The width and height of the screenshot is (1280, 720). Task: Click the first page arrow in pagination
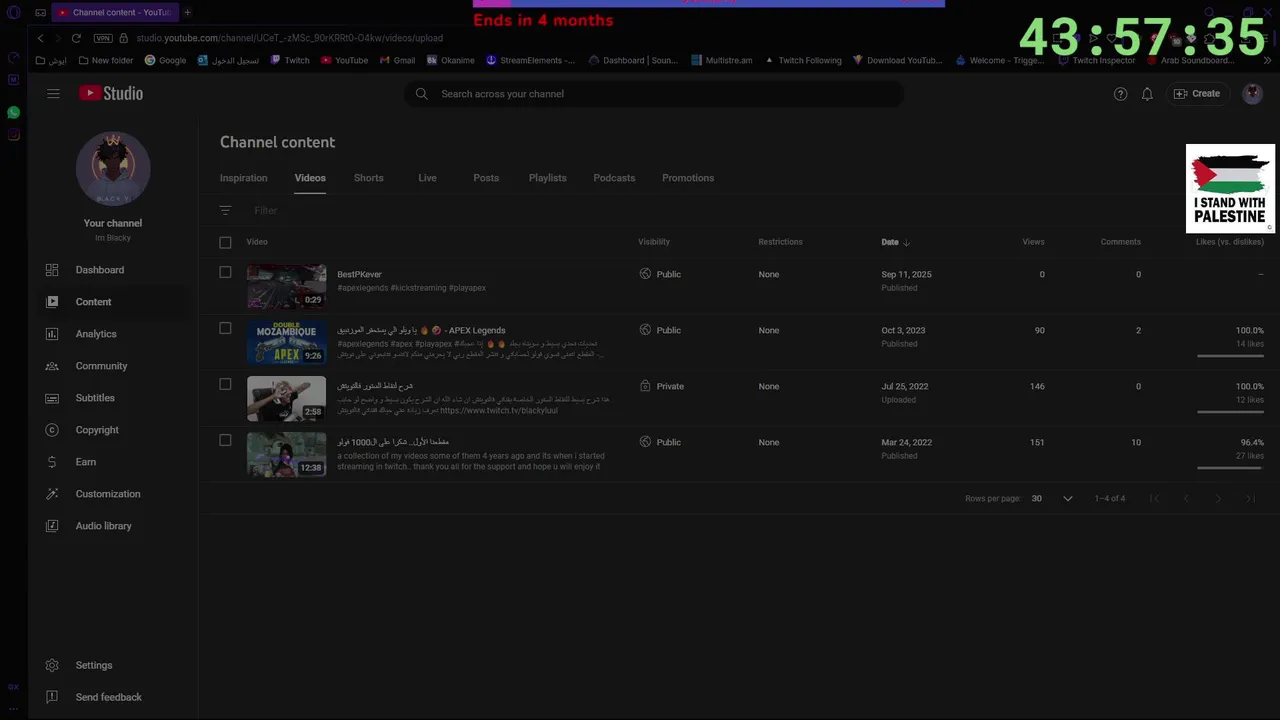click(1154, 498)
